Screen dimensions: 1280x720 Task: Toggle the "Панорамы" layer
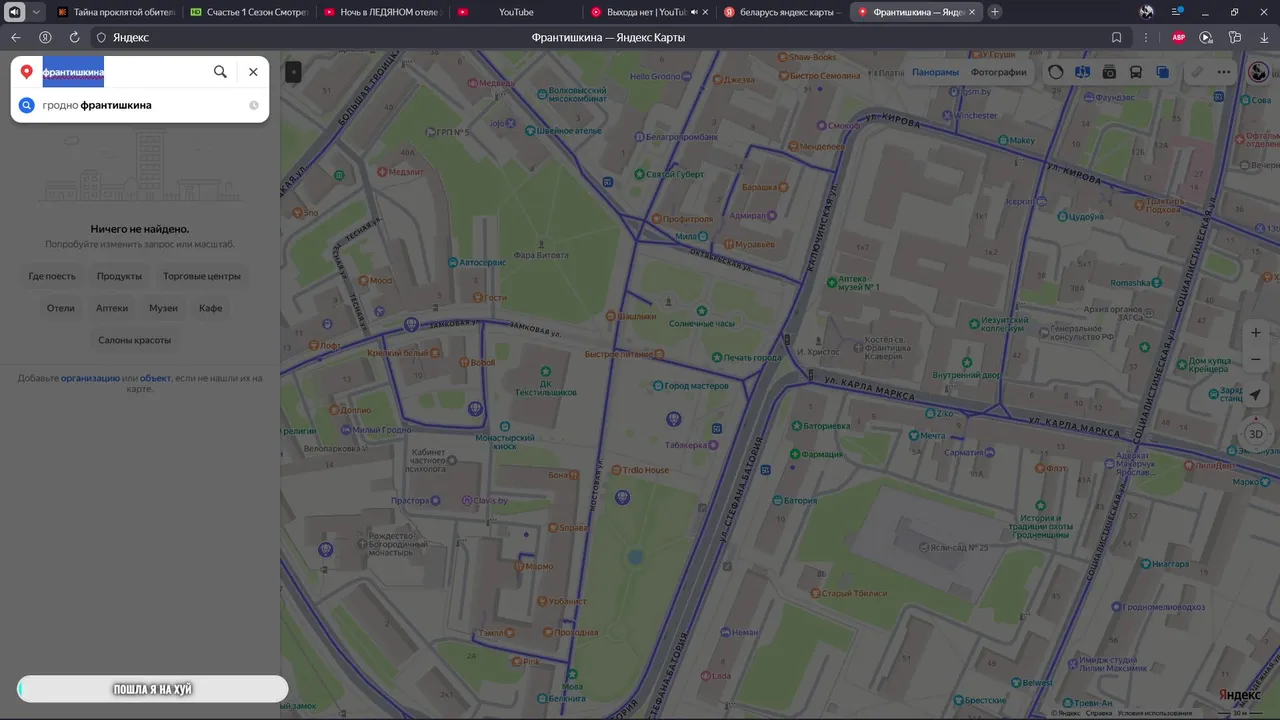click(935, 72)
